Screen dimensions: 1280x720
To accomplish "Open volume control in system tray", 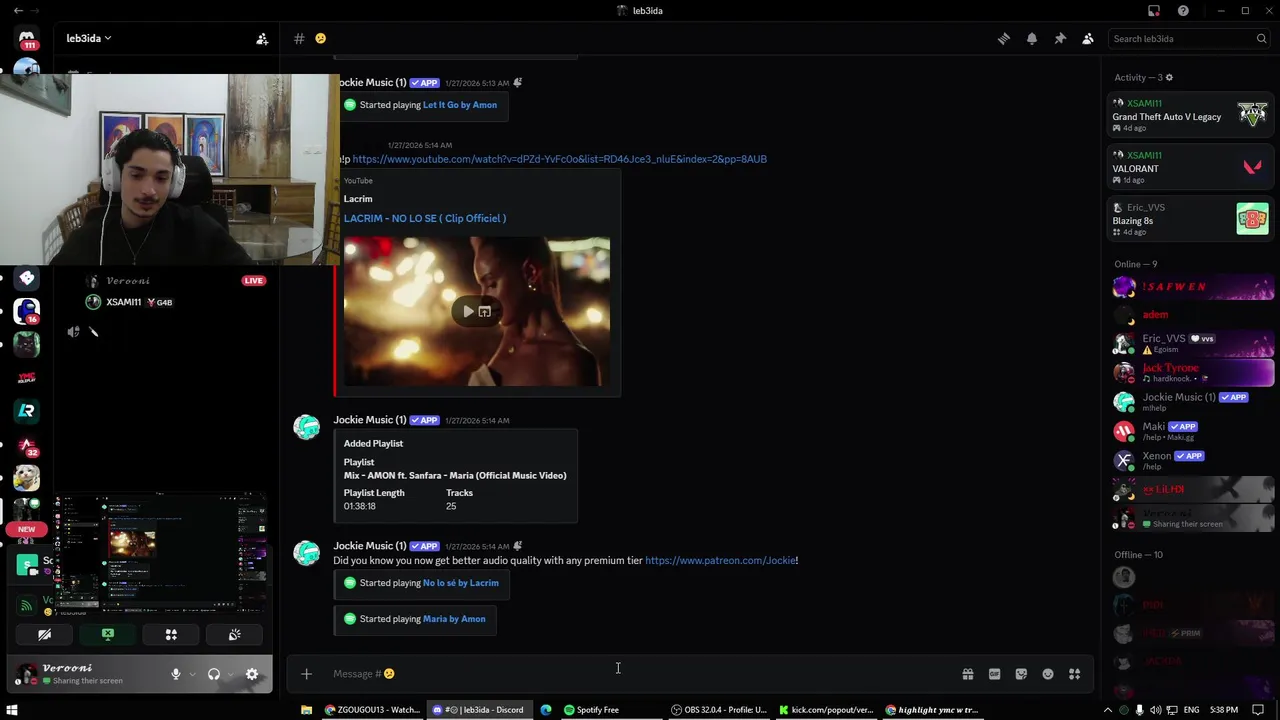I will coord(1155,710).
